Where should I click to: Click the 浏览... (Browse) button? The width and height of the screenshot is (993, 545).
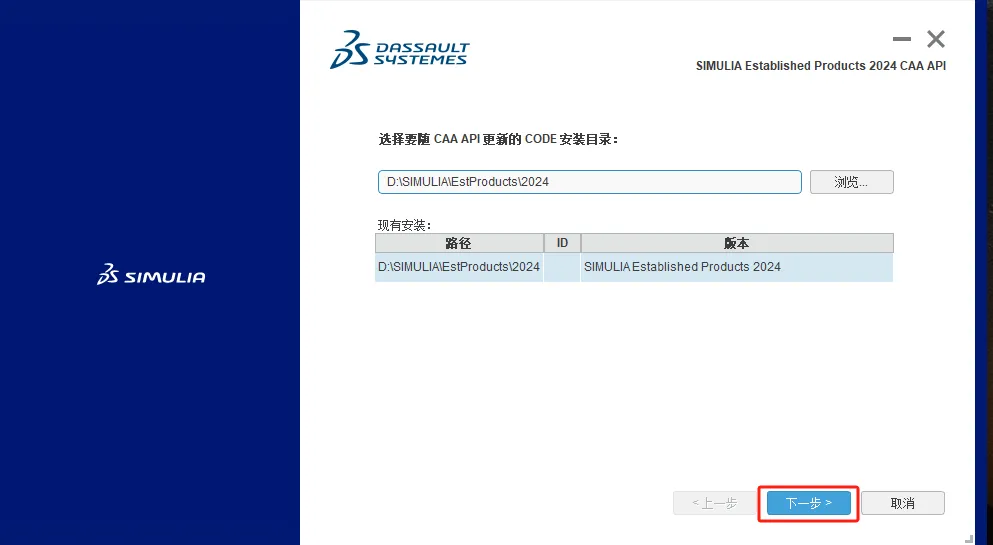851,182
